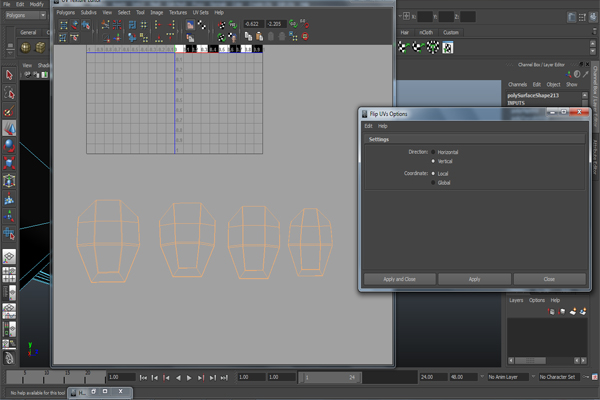Screen dimensions: 600x400
Task: Click the UV lattice tool icon
Action: point(64,25)
